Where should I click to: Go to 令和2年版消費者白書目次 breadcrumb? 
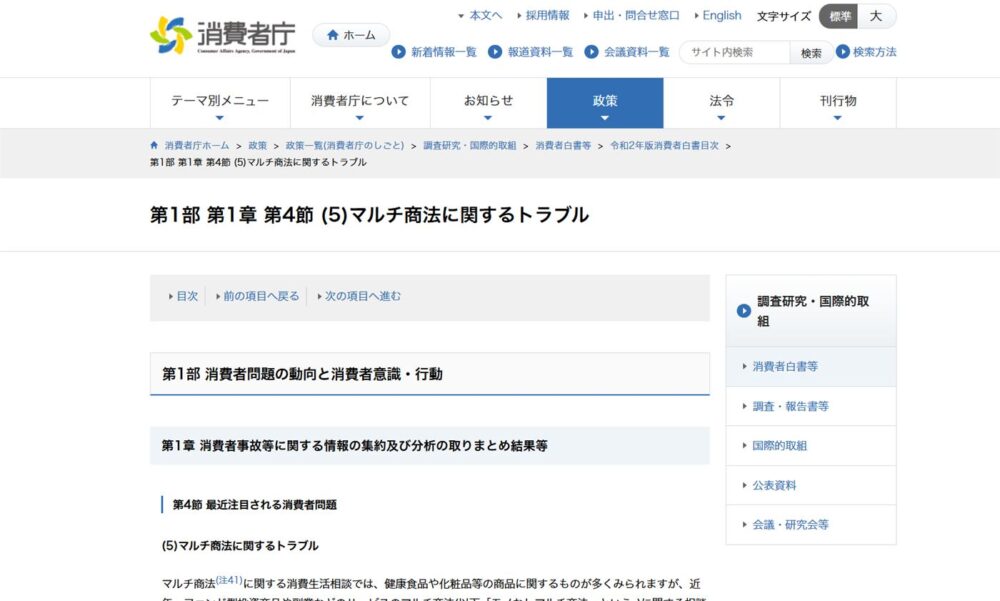click(665, 145)
